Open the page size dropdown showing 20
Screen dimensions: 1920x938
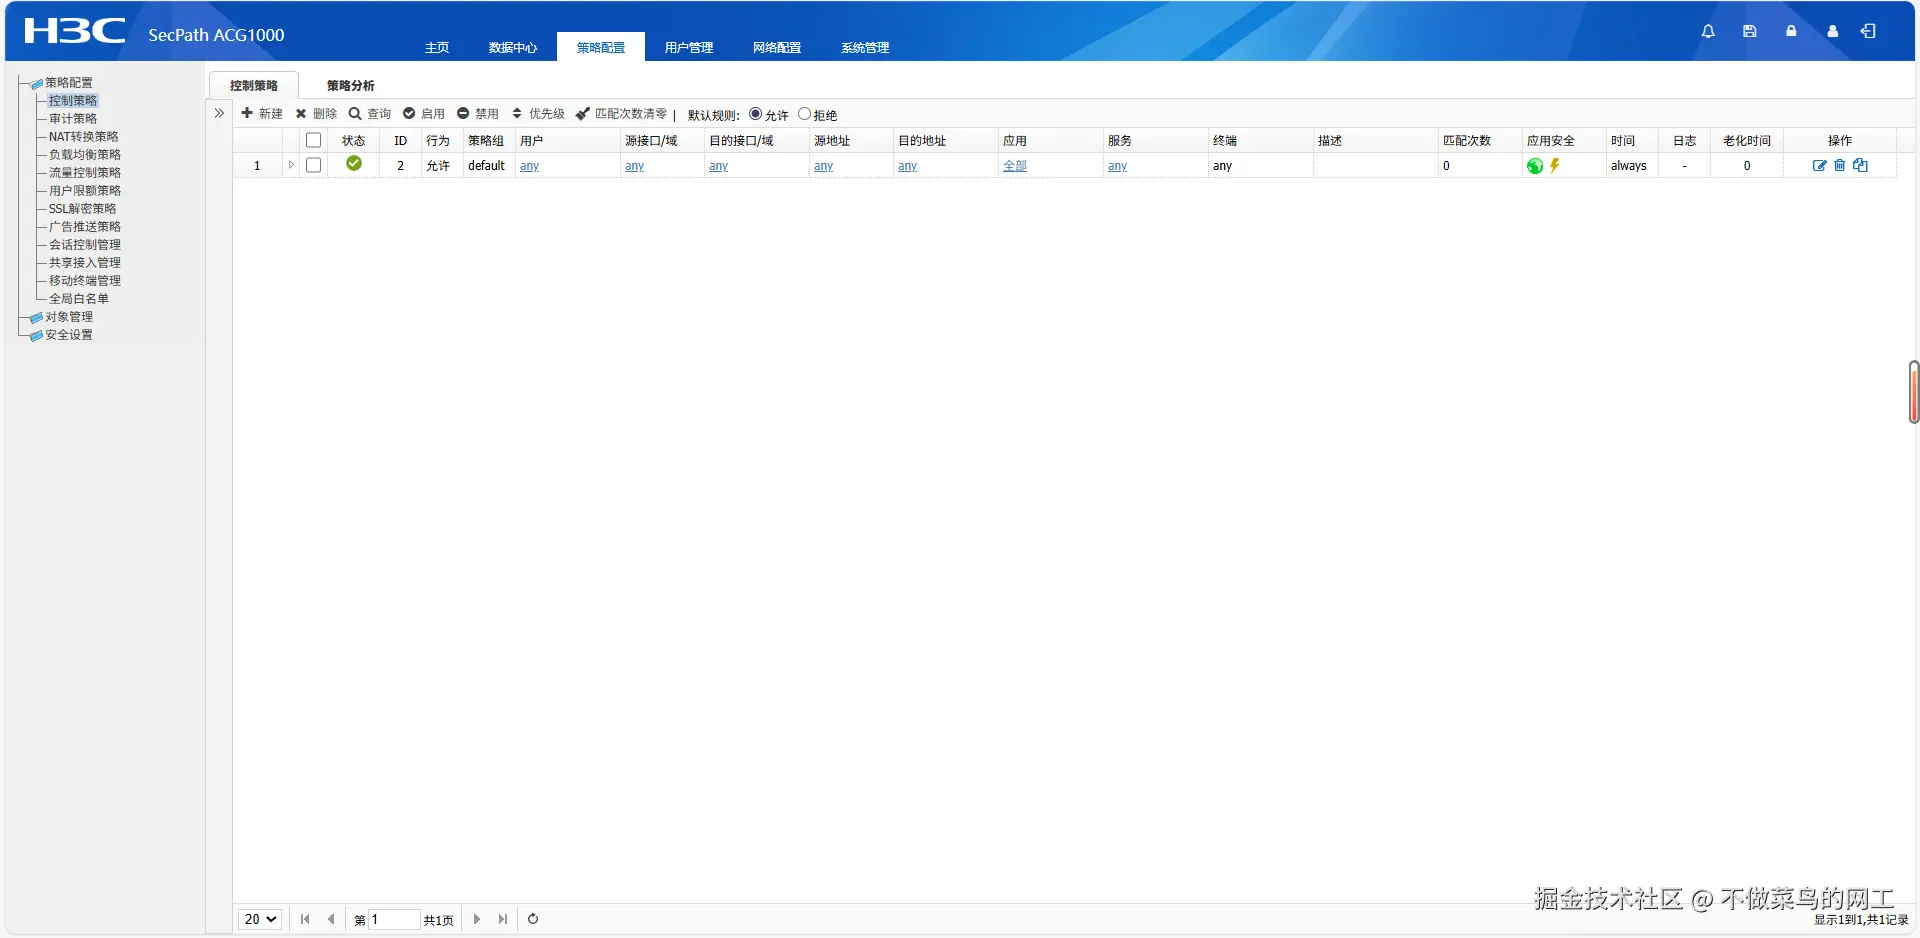click(260, 919)
